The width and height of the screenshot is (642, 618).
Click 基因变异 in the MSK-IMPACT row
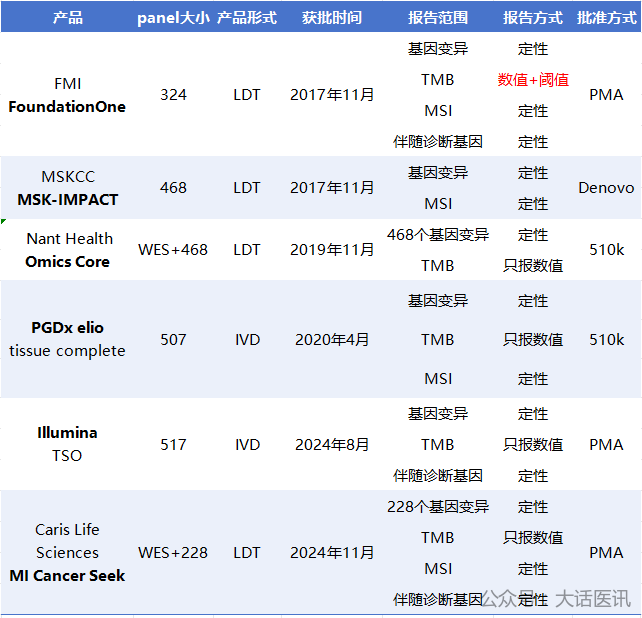pos(438,172)
